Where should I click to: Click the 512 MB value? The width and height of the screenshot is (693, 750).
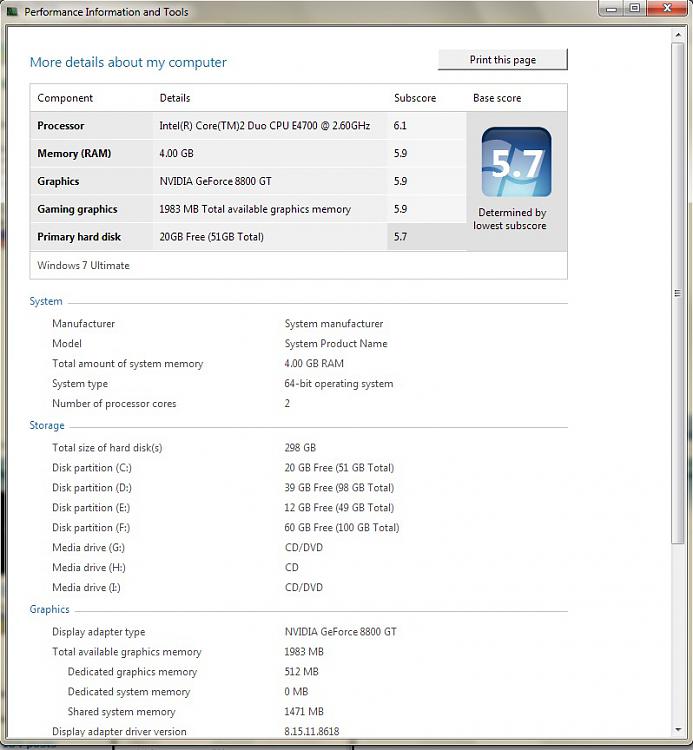pyautogui.click(x=301, y=672)
